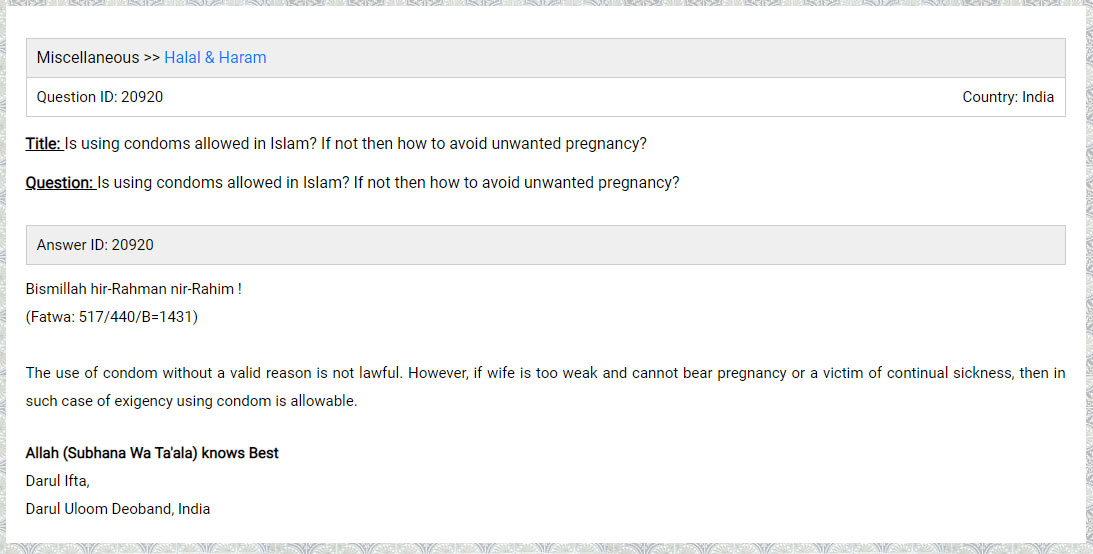1093x554 pixels.
Task: Click the "Miscellaneous" breadcrumb text
Action: click(88, 57)
